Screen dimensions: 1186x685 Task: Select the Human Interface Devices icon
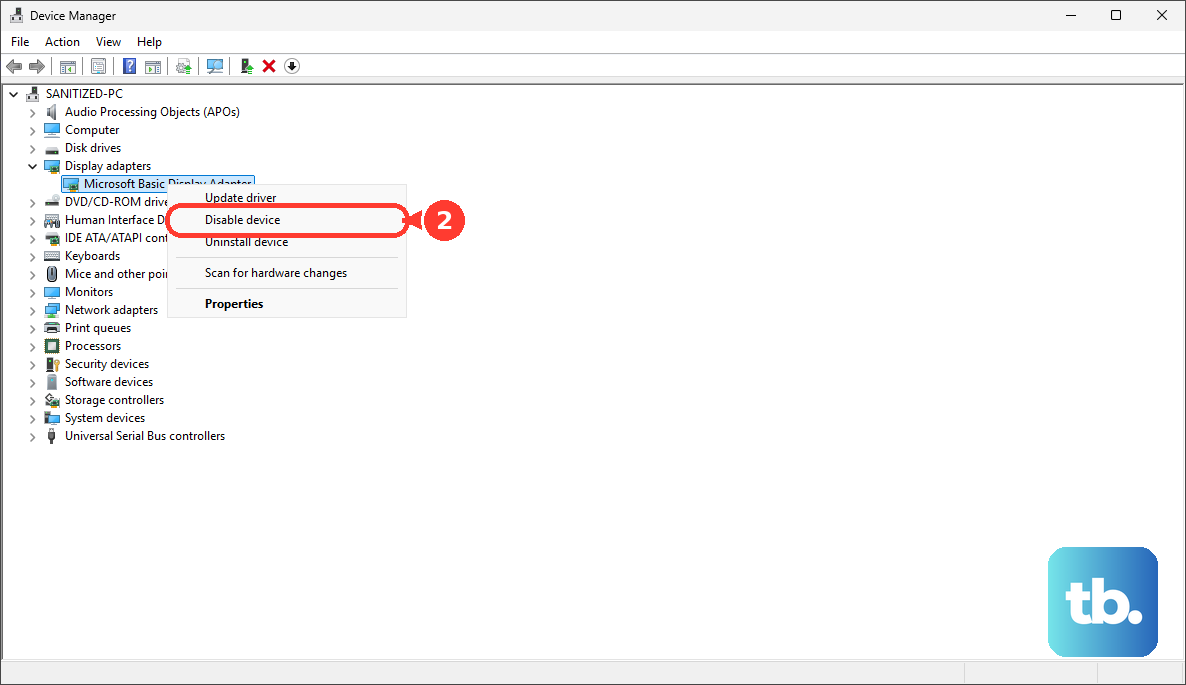point(51,220)
